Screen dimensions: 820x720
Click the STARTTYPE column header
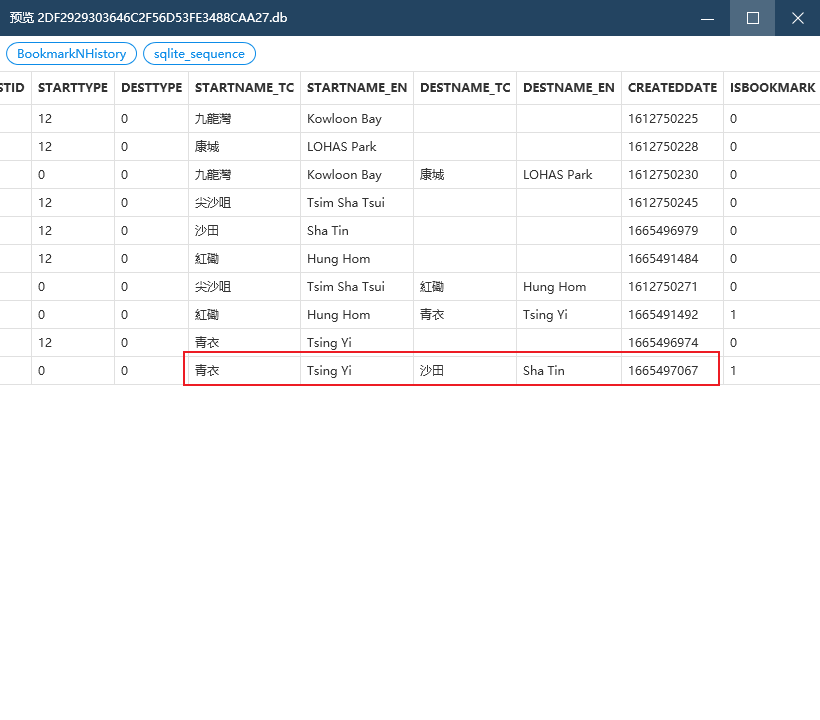coord(73,88)
